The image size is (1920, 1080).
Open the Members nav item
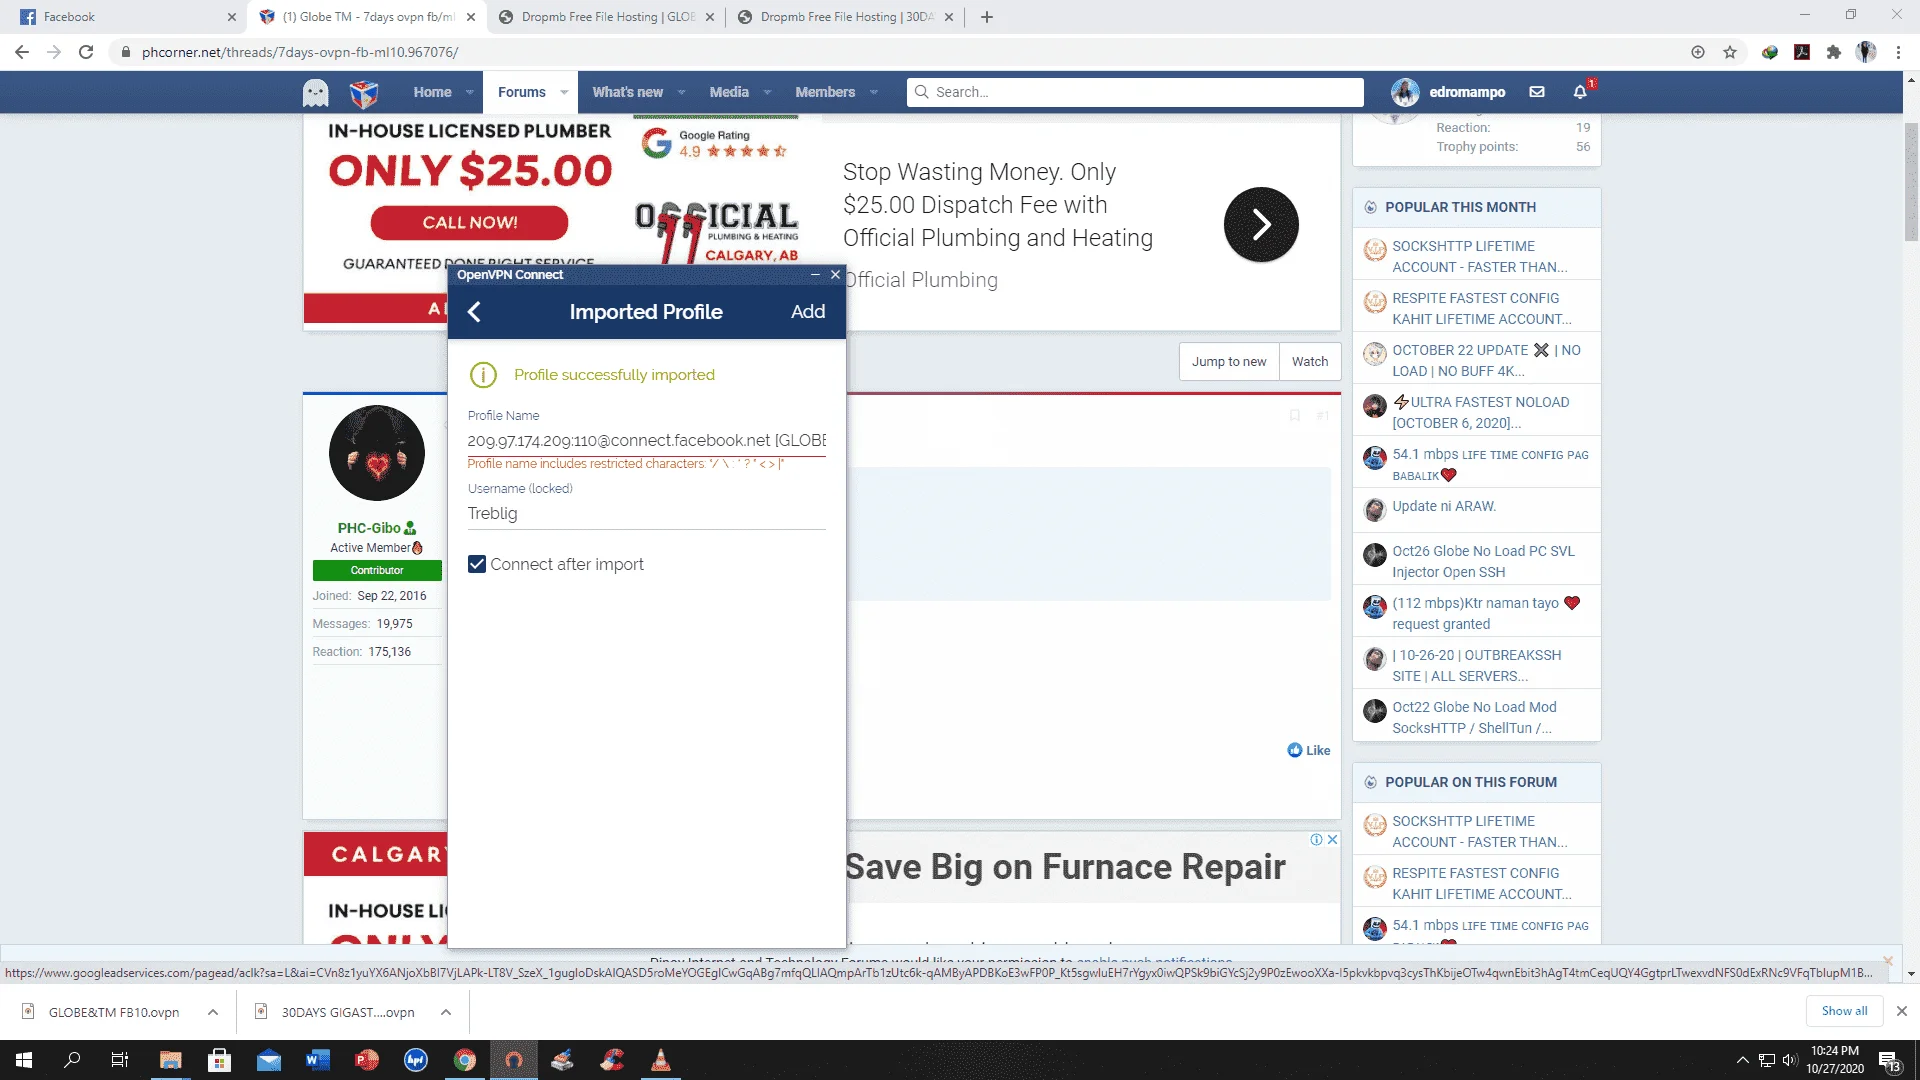click(x=825, y=92)
